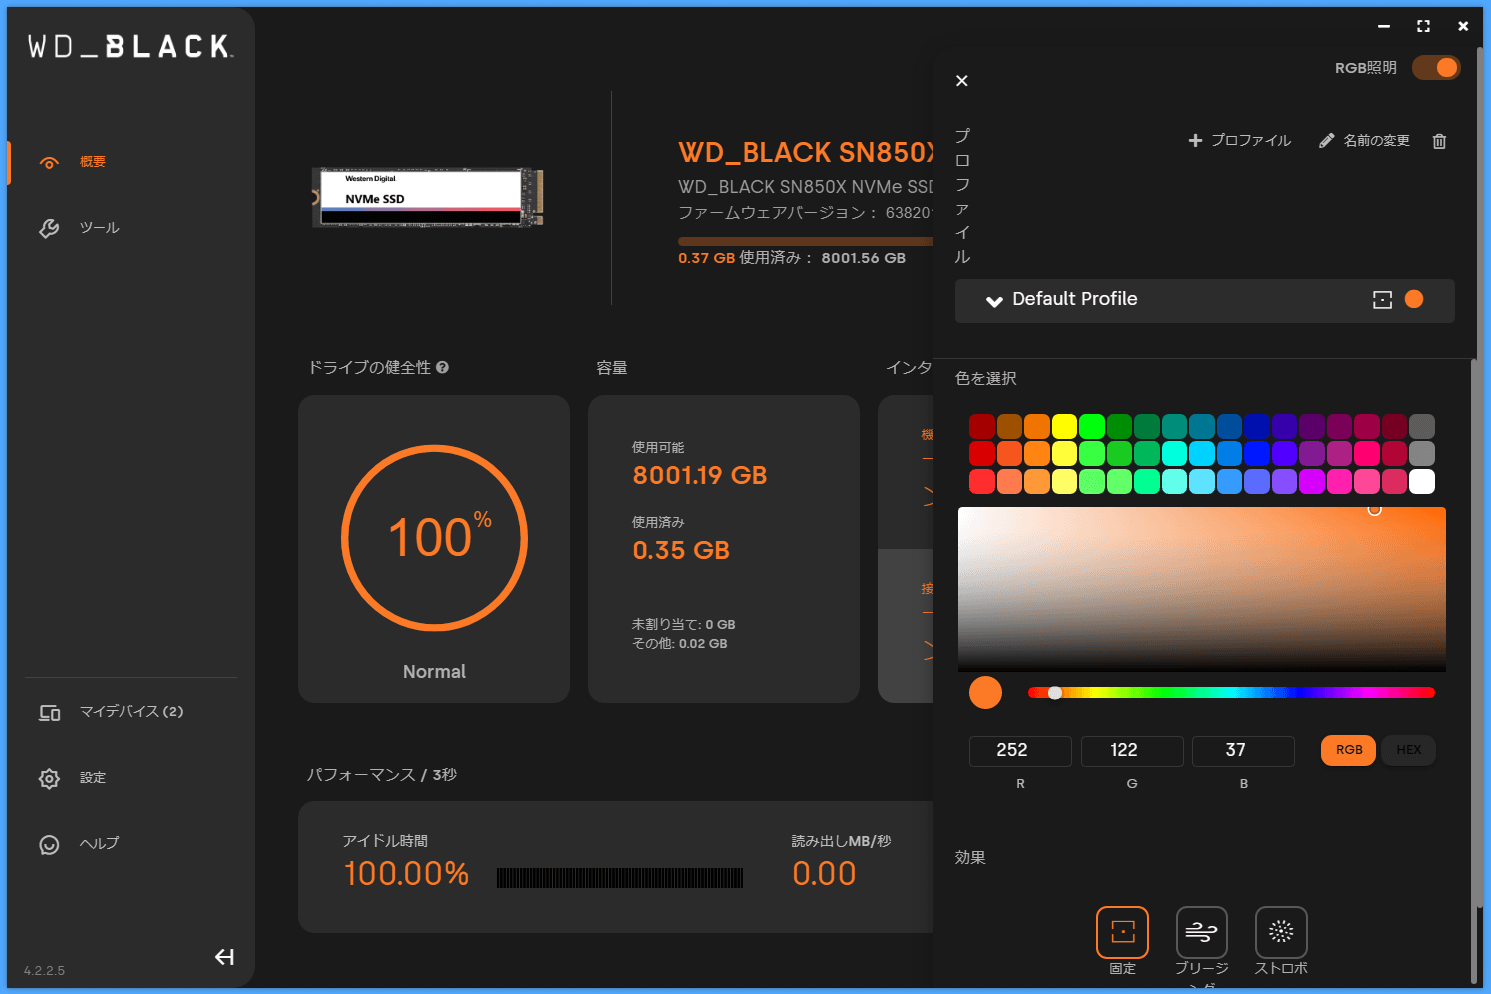Minimize the WD_BLACK Dashboard window
The image size is (1491, 994).
click(x=1384, y=26)
